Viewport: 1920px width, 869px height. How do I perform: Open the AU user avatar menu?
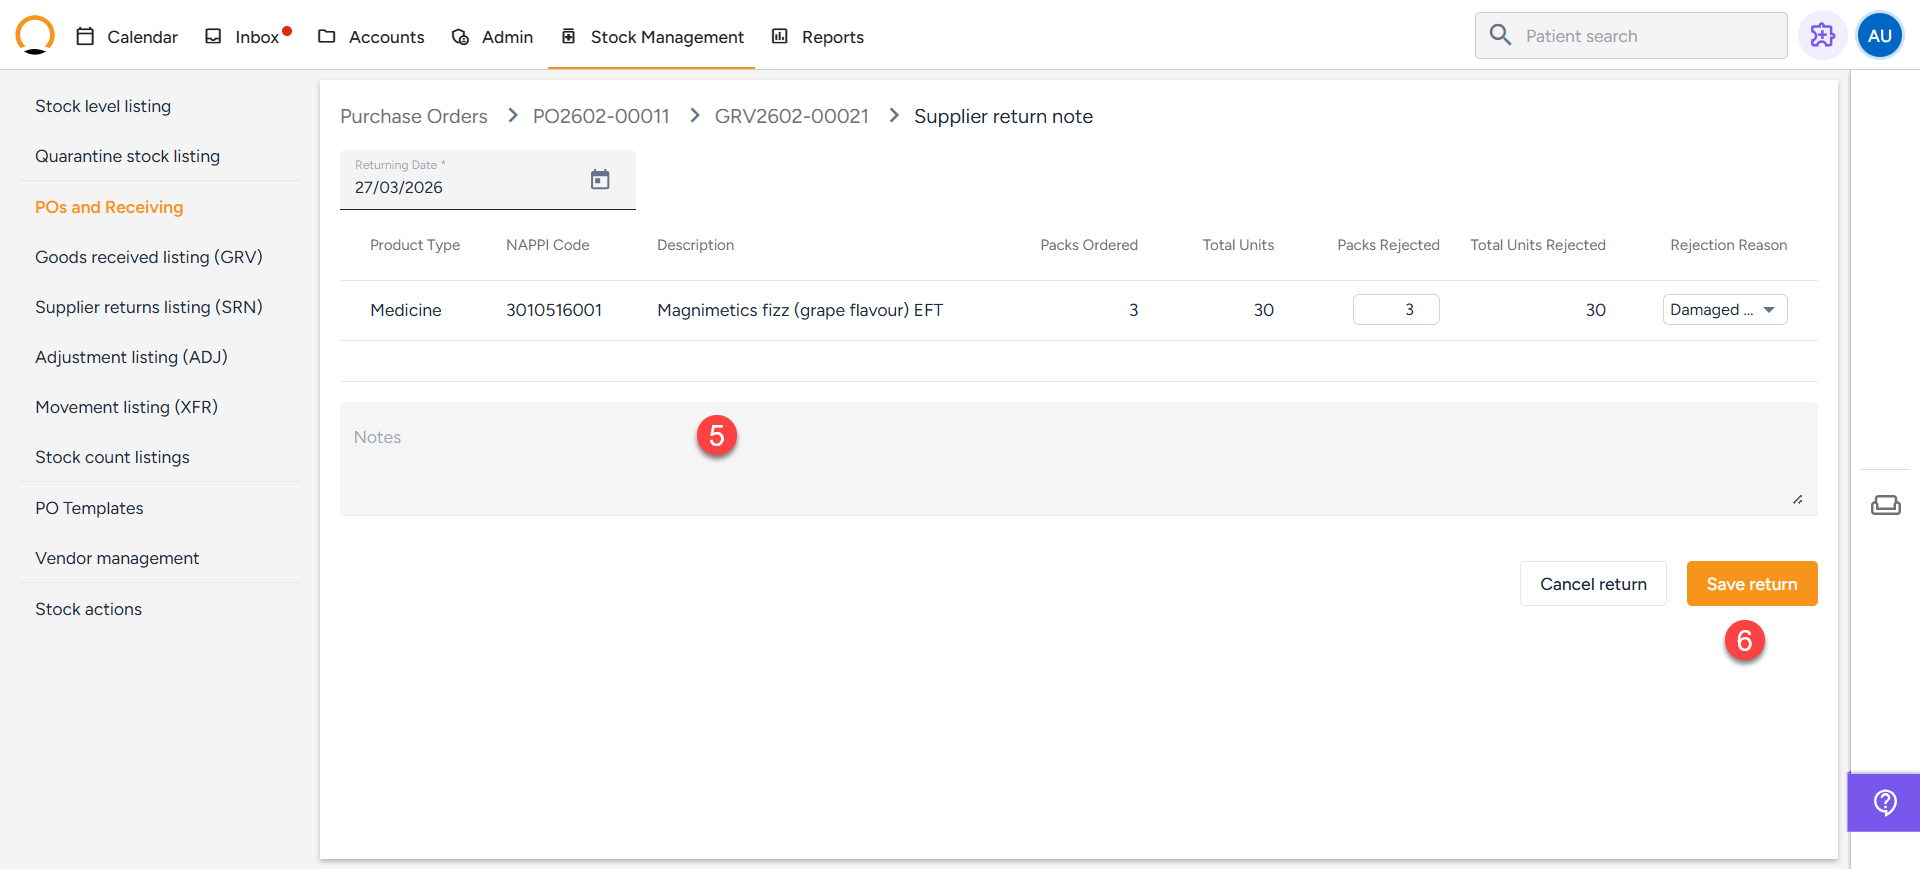coord(1879,36)
